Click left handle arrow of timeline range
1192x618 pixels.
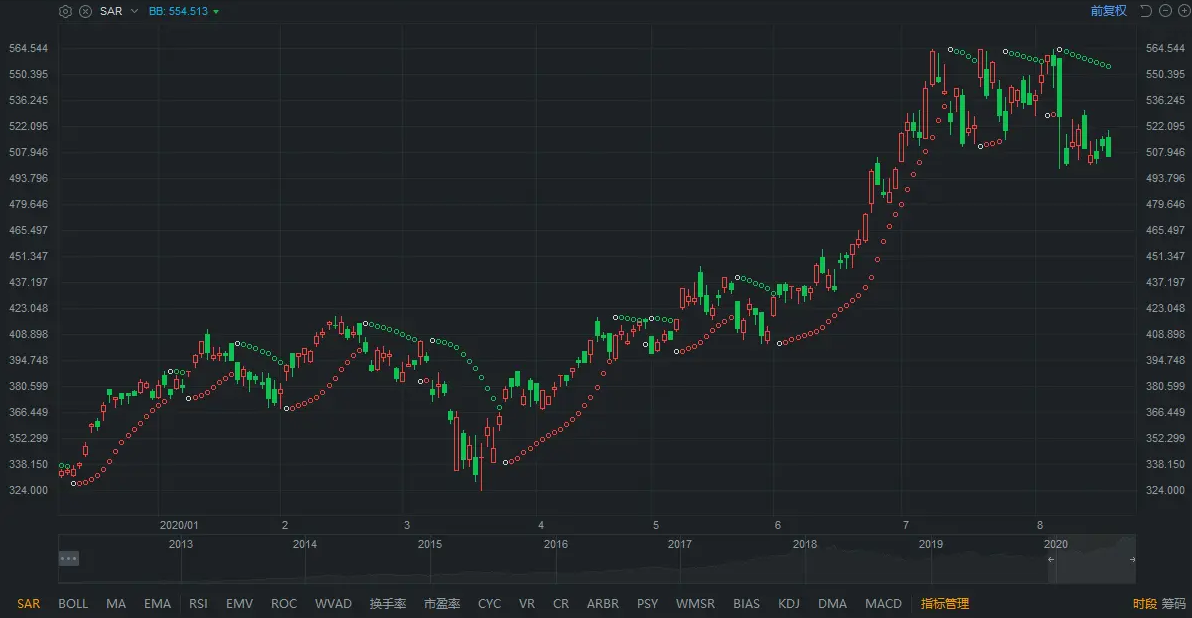coord(1050,560)
